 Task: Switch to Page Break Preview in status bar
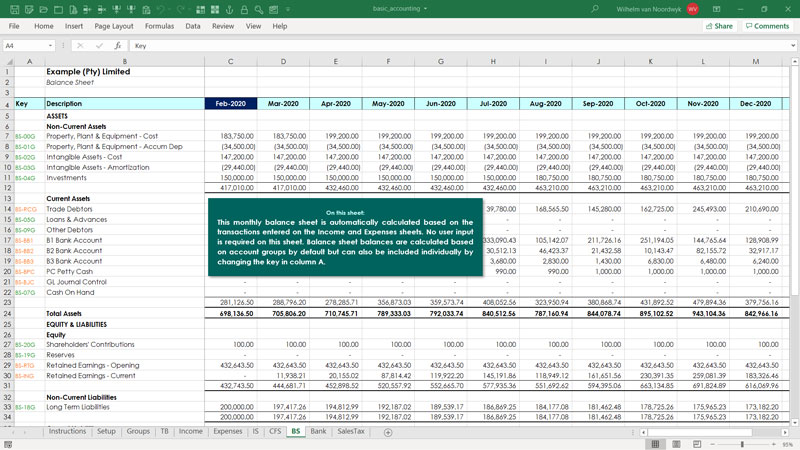(x=697, y=444)
